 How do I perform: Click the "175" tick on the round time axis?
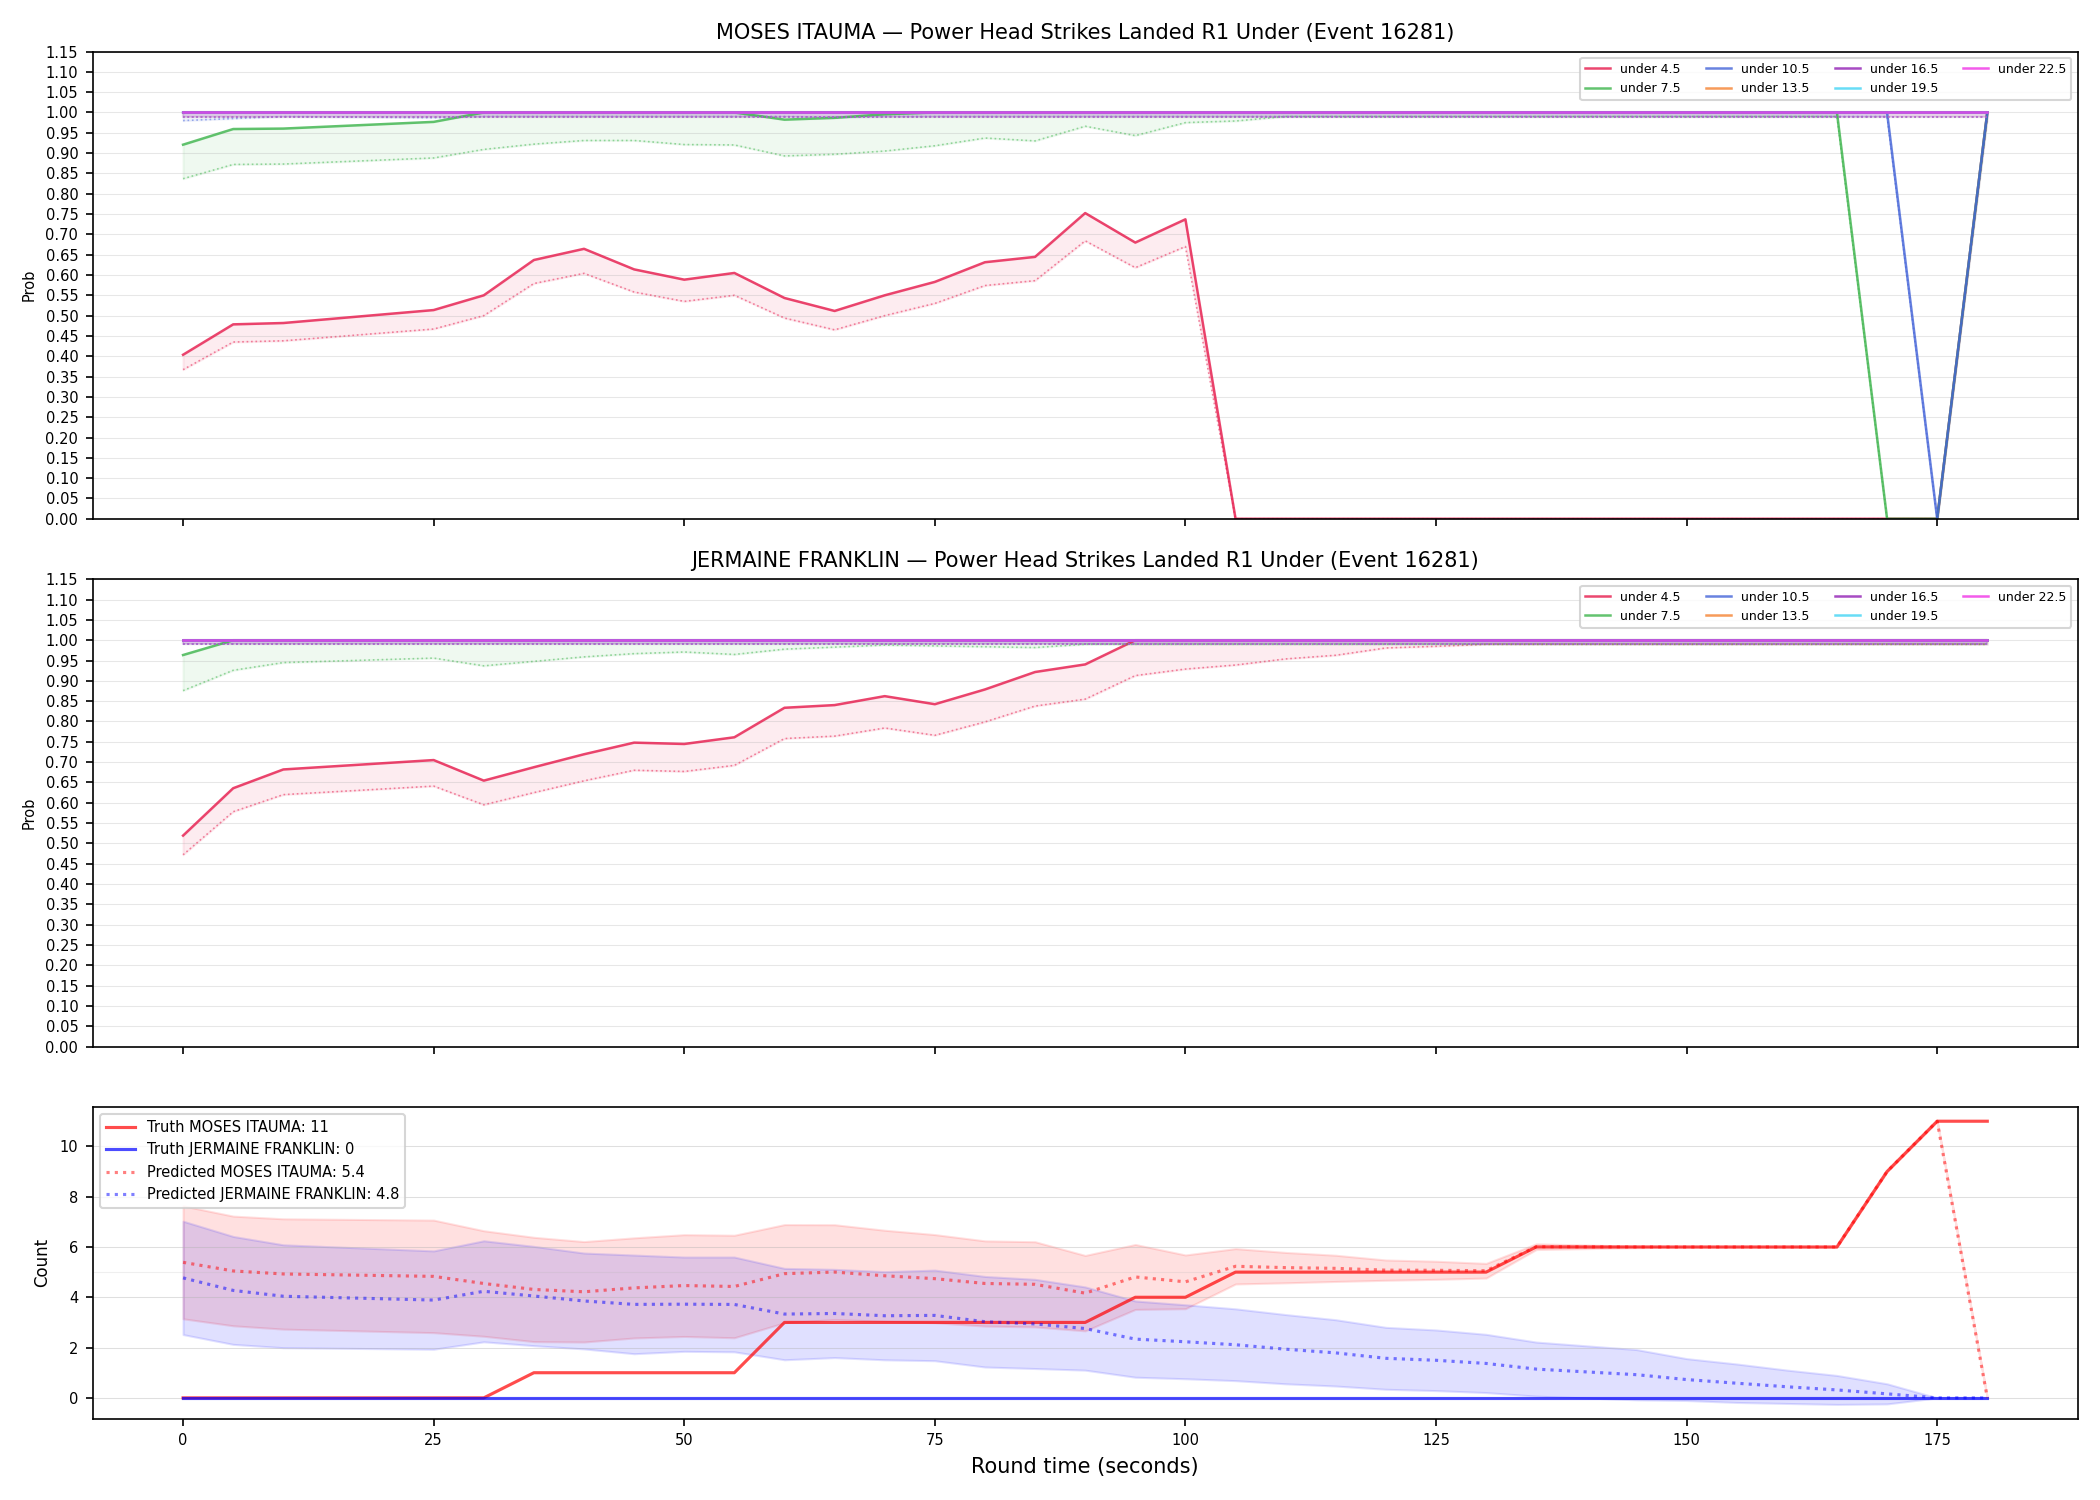(1937, 1440)
